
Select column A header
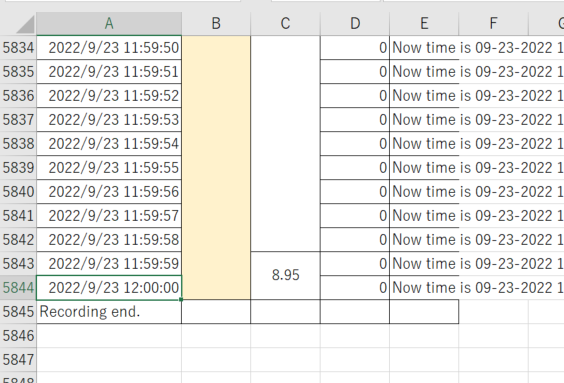click(x=109, y=24)
